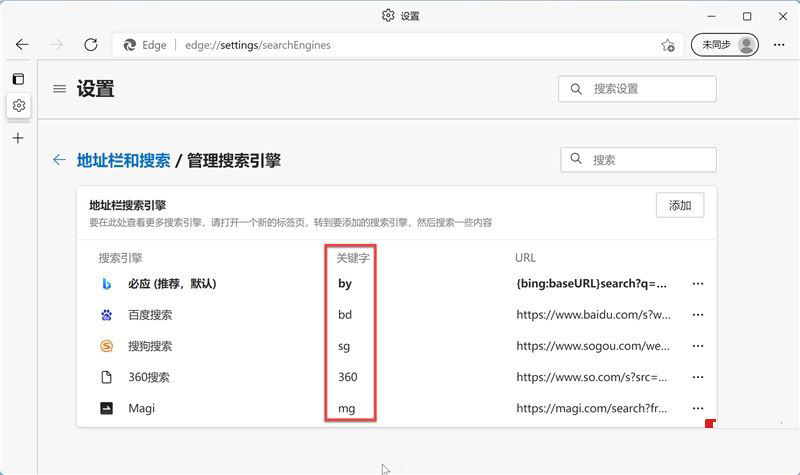
Task: Click the 关键字 column header
Action: (x=353, y=258)
